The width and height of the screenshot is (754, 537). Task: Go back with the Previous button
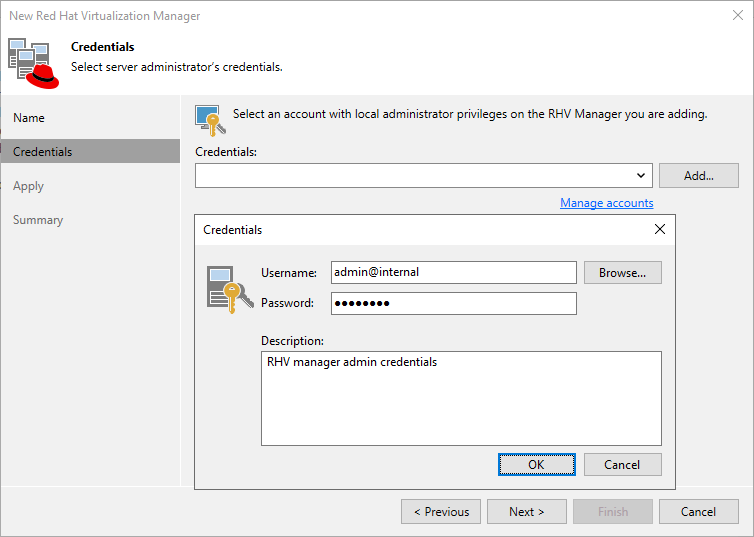pyautogui.click(x=441, y=511)
